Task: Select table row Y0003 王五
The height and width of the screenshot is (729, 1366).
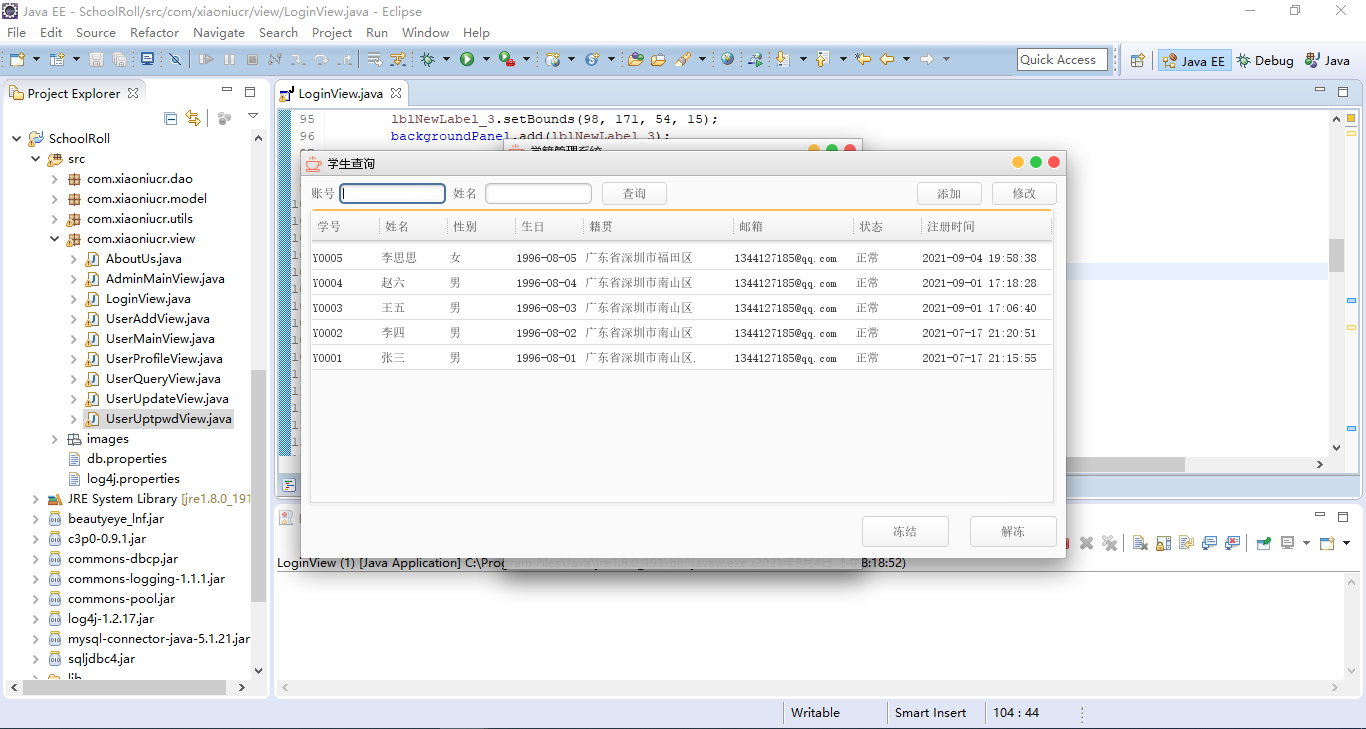Action: pos(681,308)
